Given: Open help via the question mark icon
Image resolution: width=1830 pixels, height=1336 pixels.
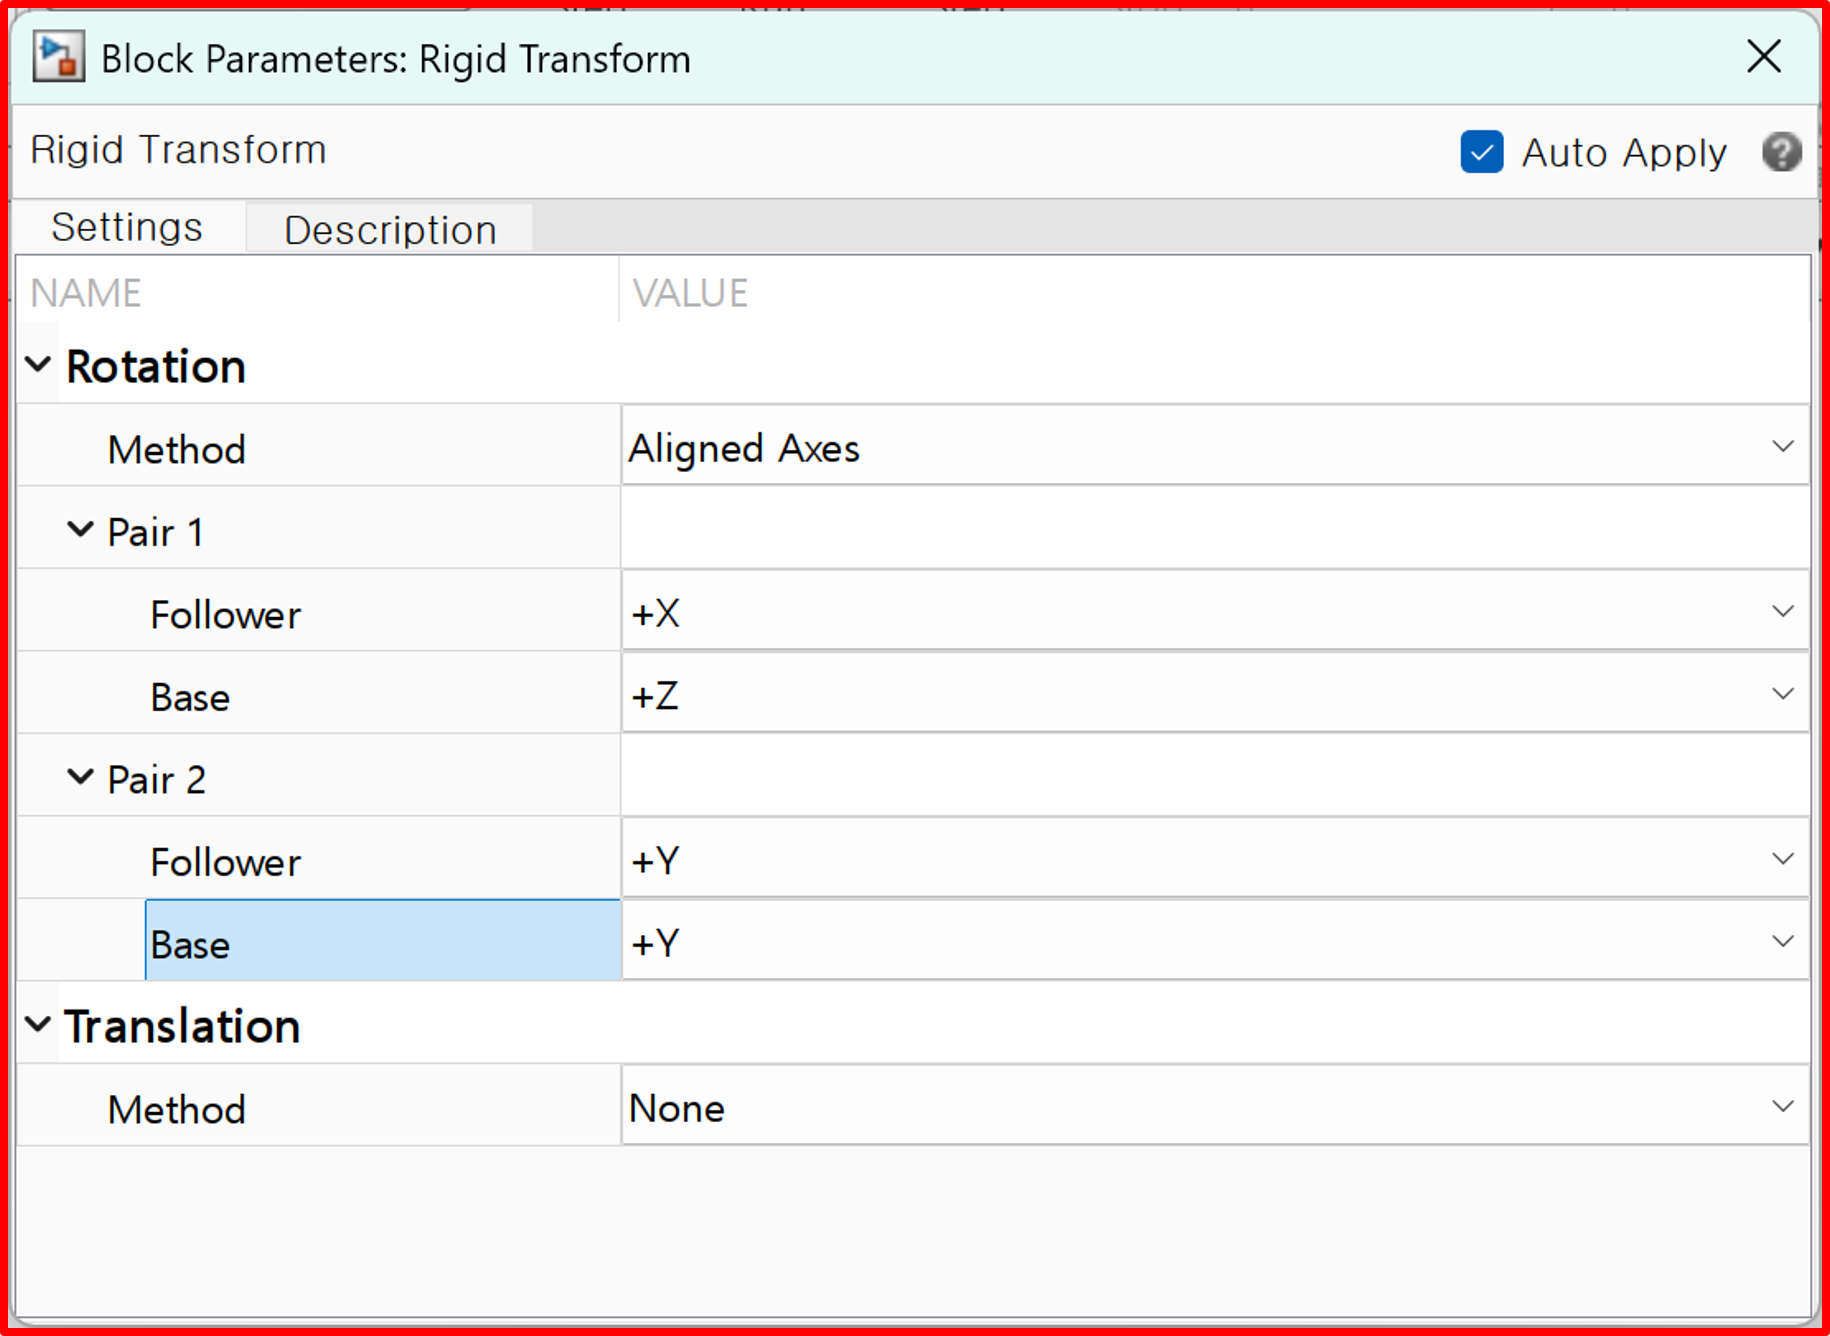Looking at the screenshot, I should pyautogui.click(x=1781, y=153).
